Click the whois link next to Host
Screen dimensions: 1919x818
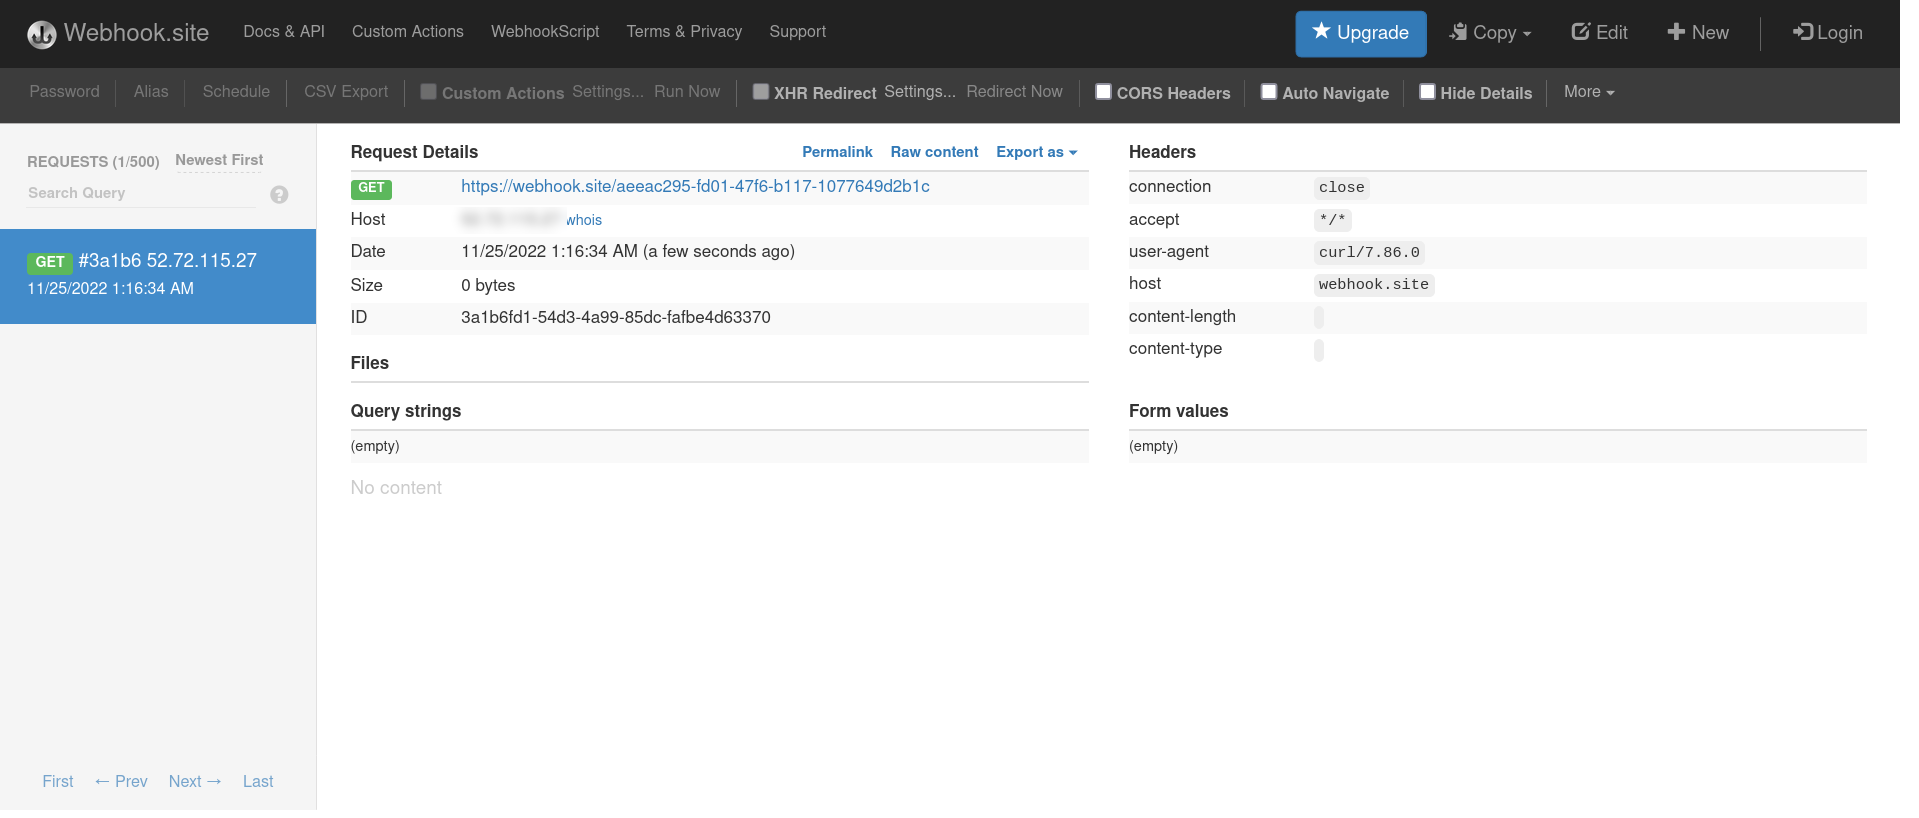[584, 220]
